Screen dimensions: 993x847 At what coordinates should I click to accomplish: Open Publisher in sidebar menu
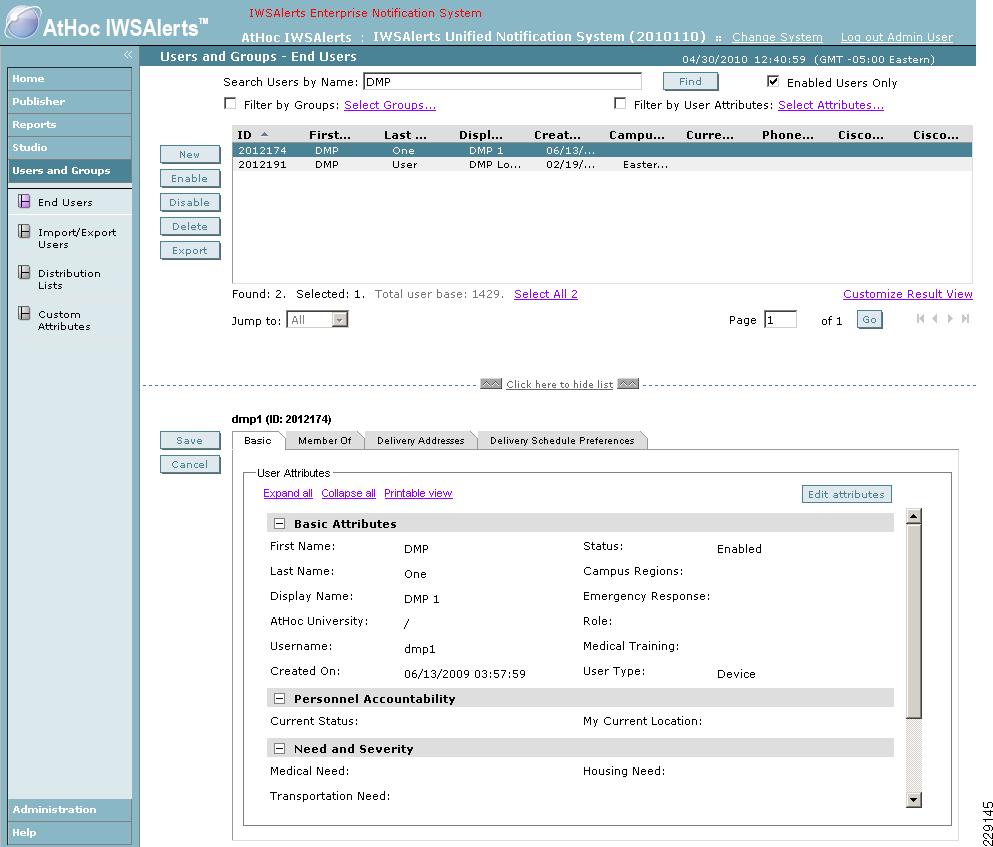tap(70, 101)
